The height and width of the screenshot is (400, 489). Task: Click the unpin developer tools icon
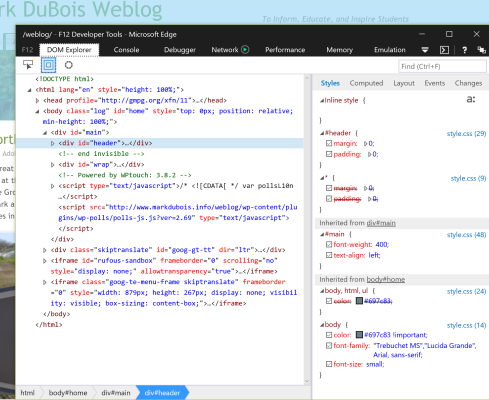481,50
